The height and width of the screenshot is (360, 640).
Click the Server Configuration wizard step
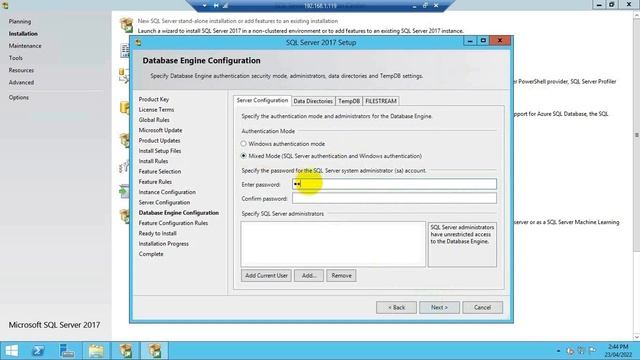pyautogui.click(x=164, y=203)
